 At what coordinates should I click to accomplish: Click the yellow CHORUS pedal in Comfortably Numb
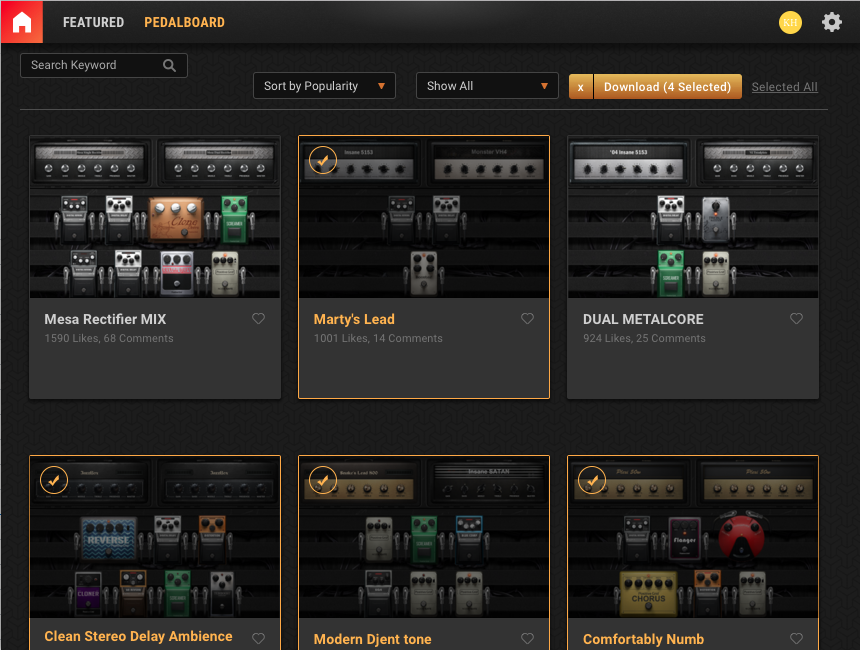[648, 594]
